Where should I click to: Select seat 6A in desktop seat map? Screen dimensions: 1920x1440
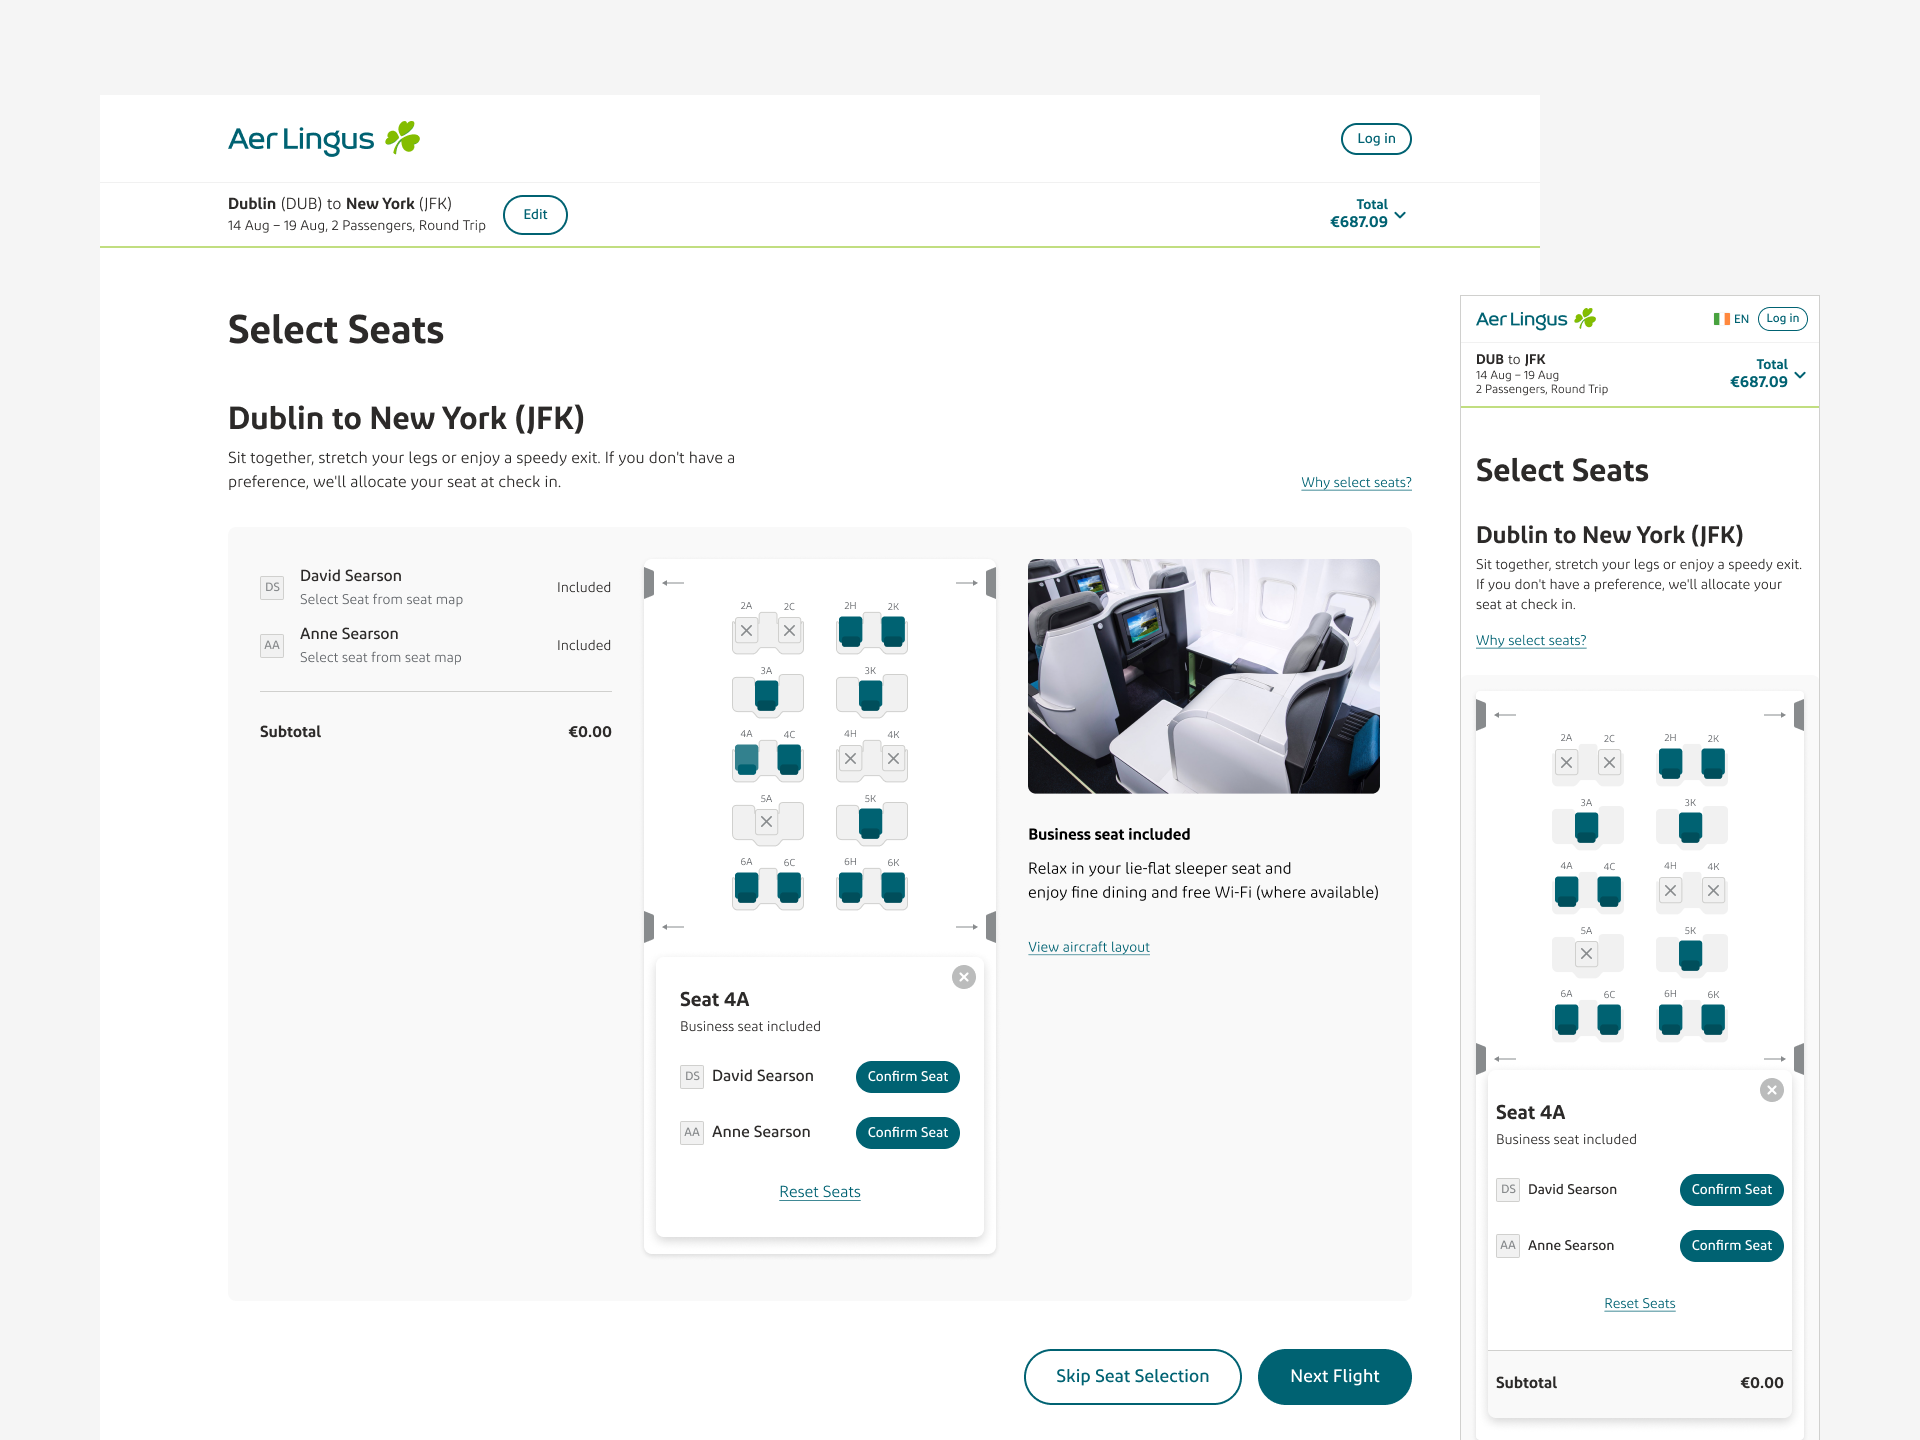tap(746, 887)
